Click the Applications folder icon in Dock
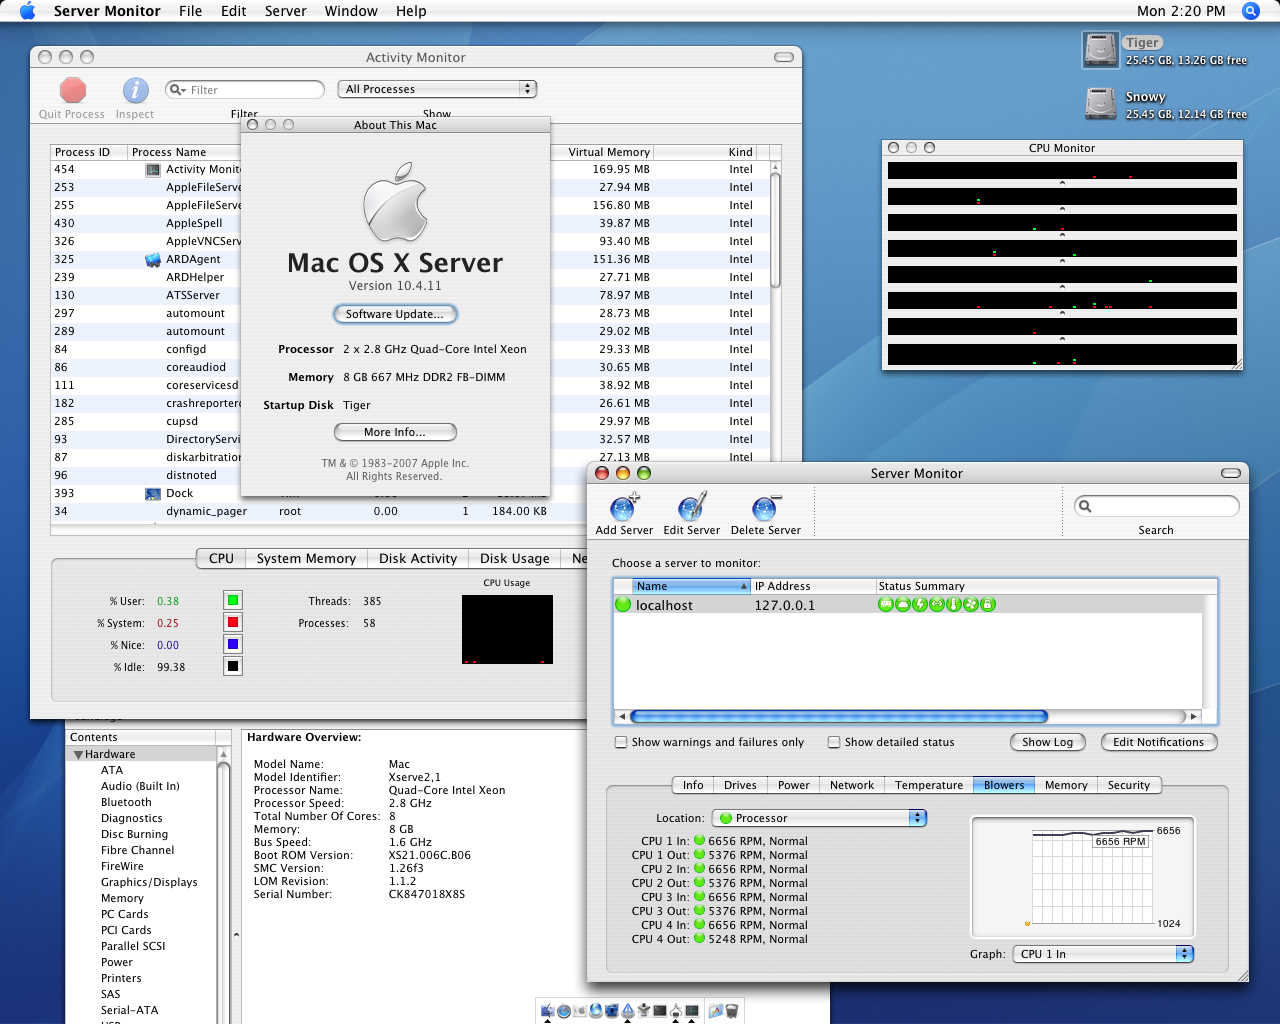Viewport: 1280px width, 1024px height. coord(716,1011)
